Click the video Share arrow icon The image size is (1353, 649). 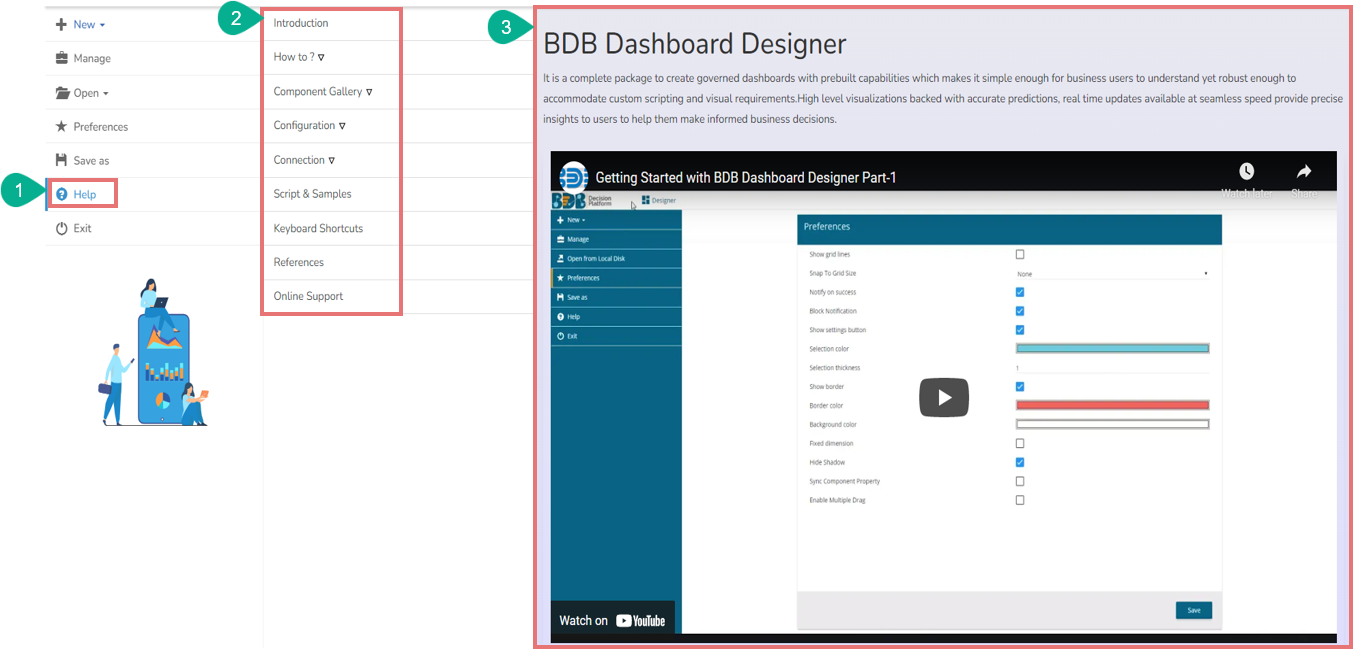click(1304, 172)
